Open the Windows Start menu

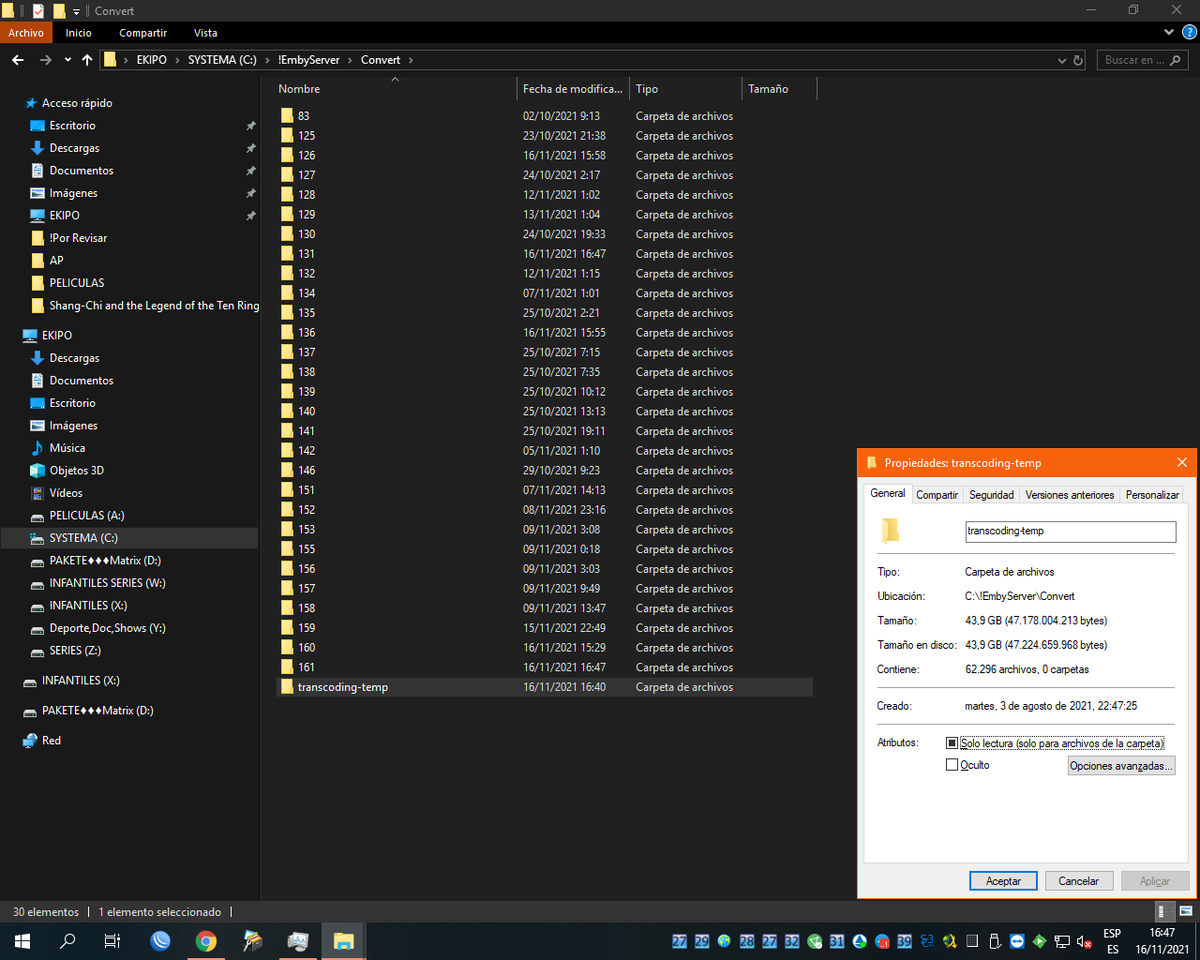point(21,941)
